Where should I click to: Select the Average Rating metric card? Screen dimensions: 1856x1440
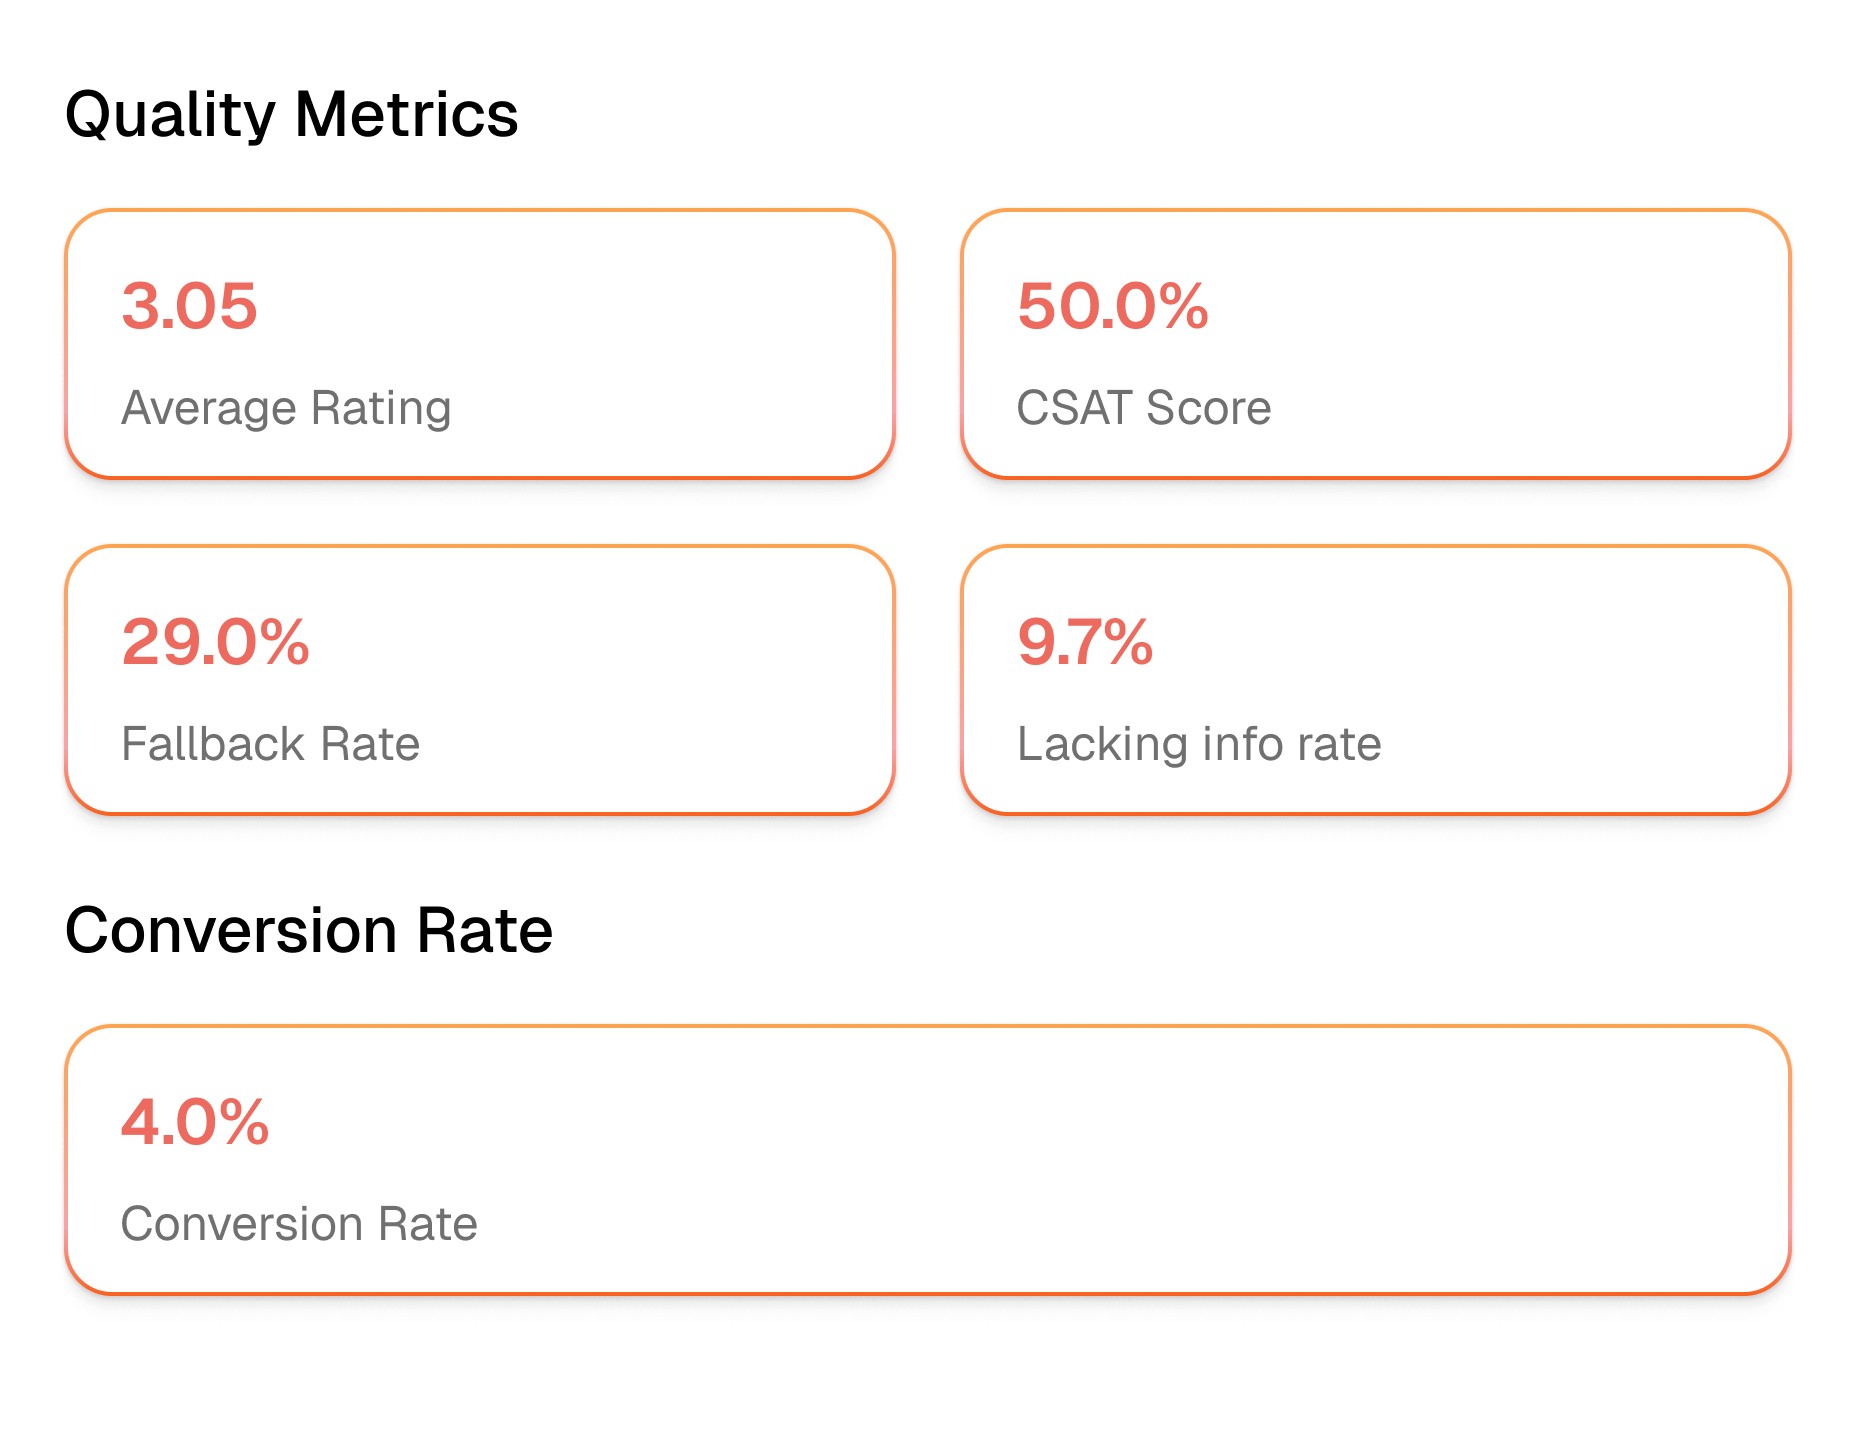point(480,345)
